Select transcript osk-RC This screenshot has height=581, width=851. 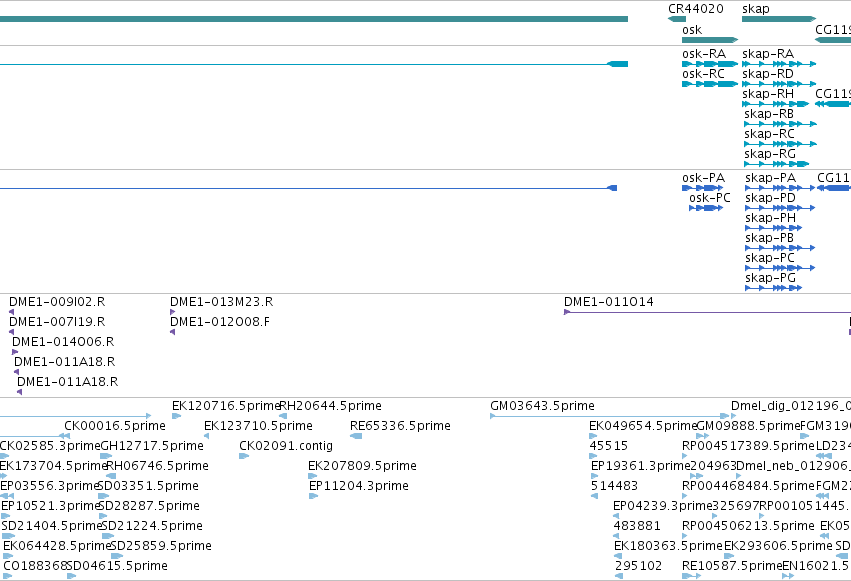pyautogui.click(x=710, y=84)
